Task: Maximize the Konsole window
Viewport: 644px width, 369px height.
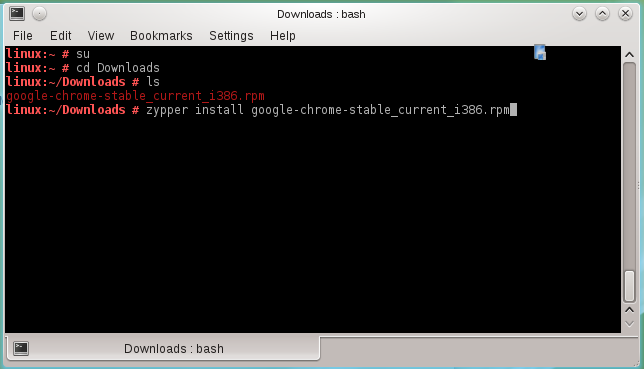Action: (x=603, y=14)
